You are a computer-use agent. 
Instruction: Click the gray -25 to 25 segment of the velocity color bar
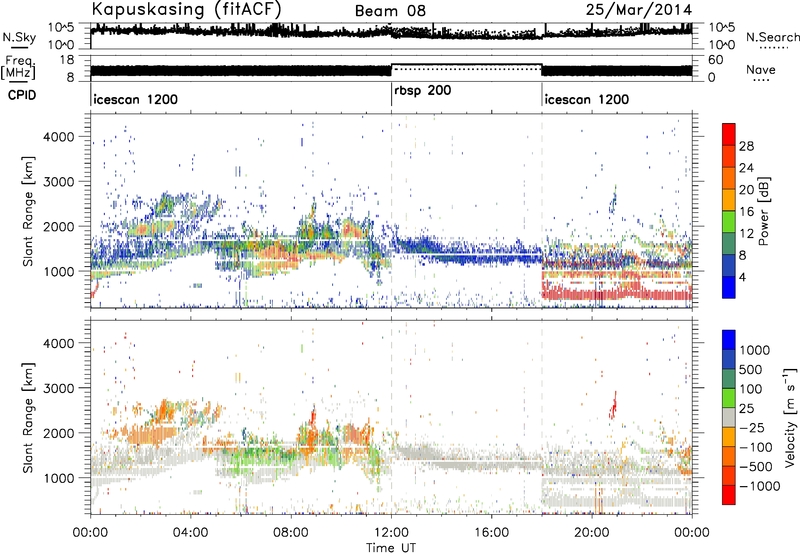[x=729, y=417]
